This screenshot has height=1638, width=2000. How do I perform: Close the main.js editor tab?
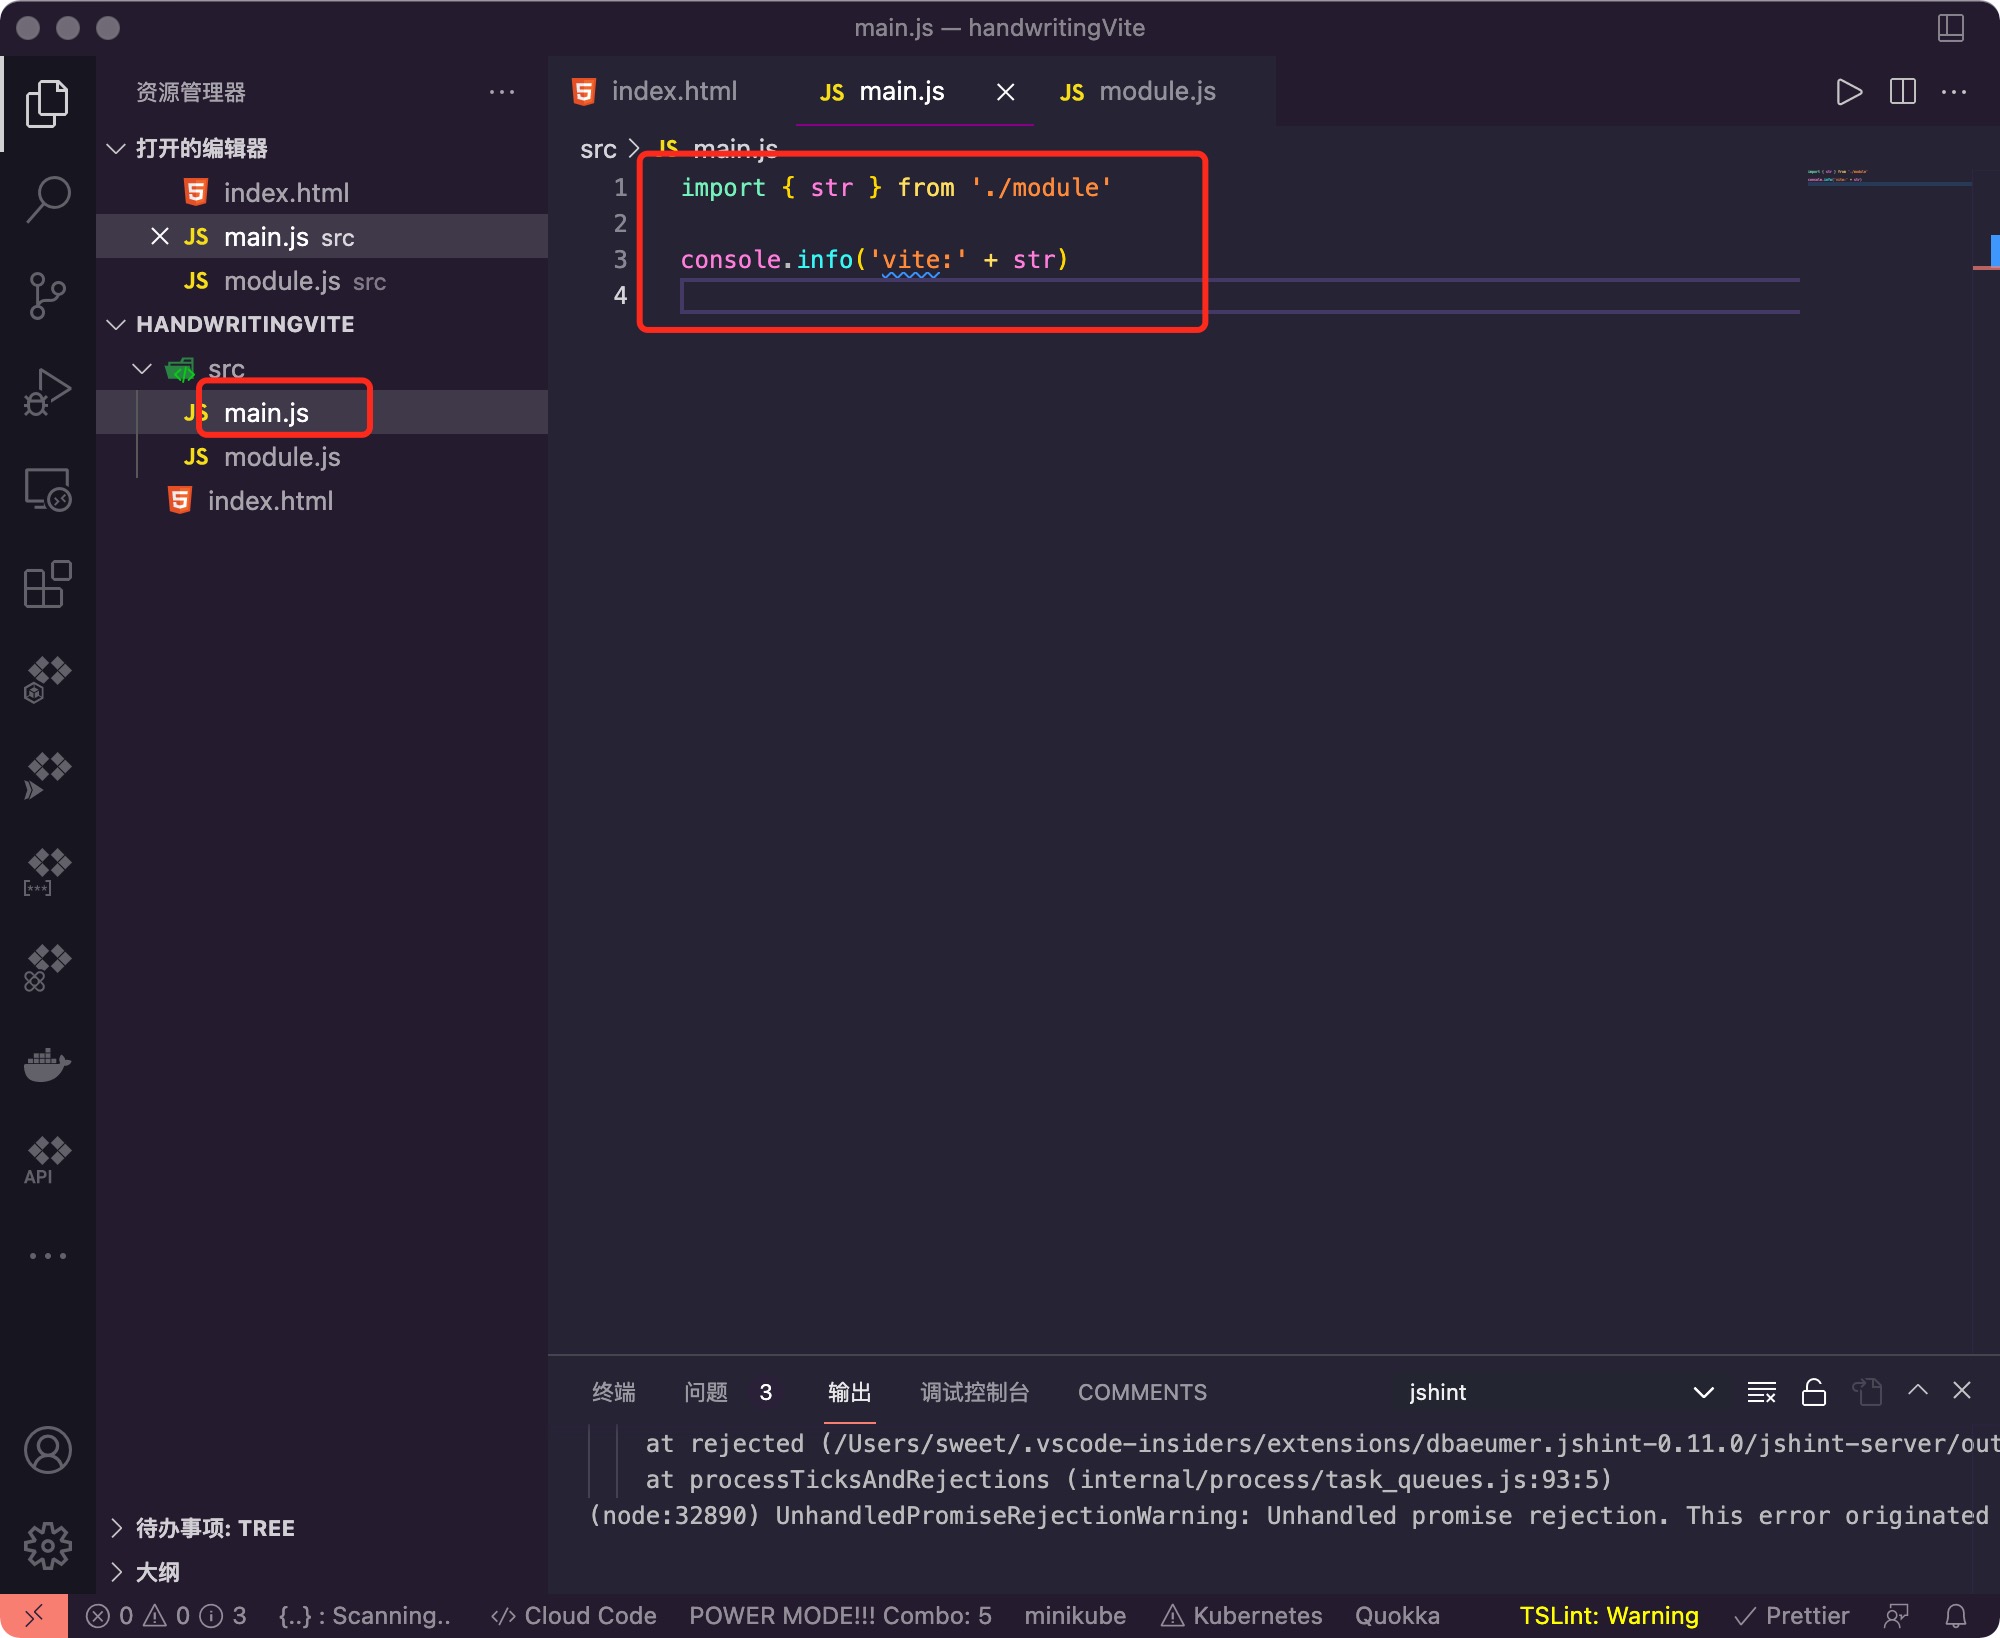tap(1006, 92)
